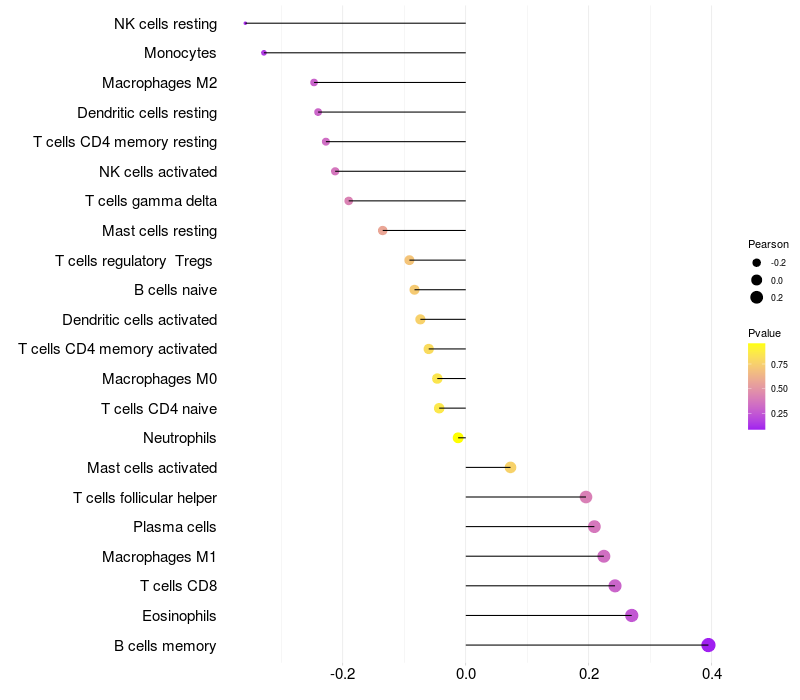
Task: Click the Eosinophils lollipop dot
Action: pyautogui.click(x=631, y=615)
